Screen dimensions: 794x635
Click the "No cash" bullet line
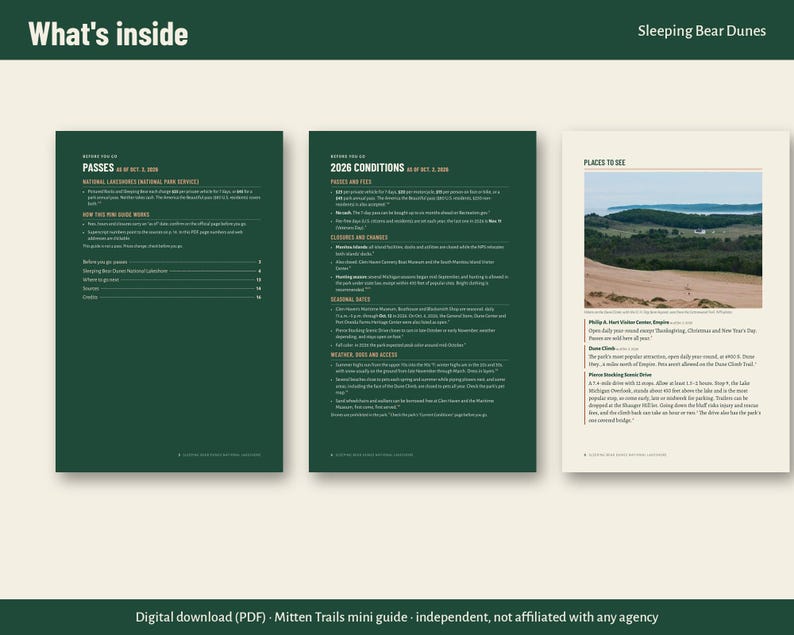coord(412,213)
